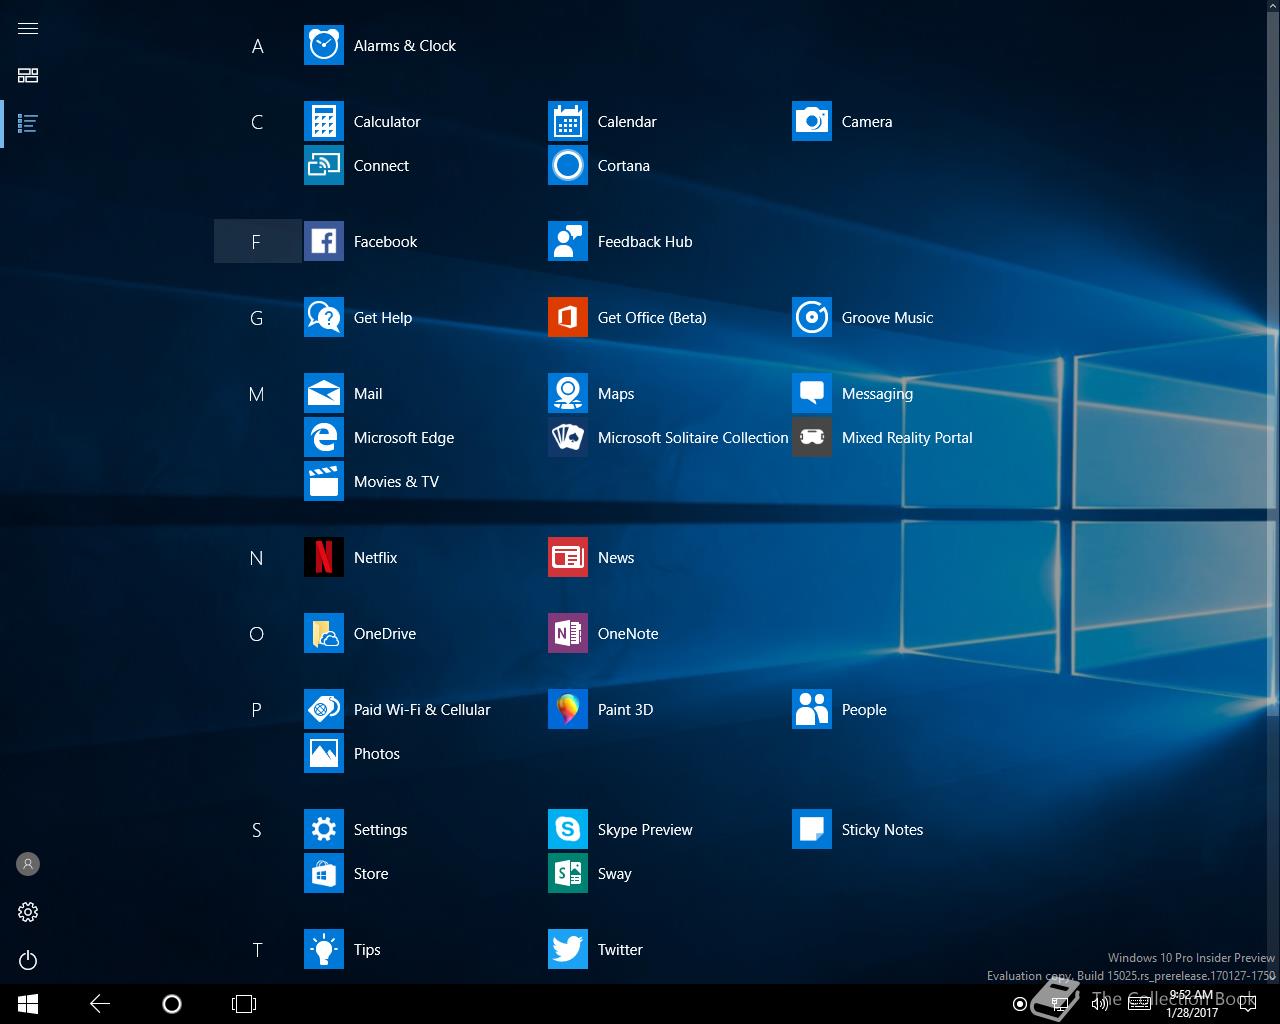Screen dimensions: 1280x1024
Task: Launch Sticky Notes from its icon
Action: click(x=812, y=830)
